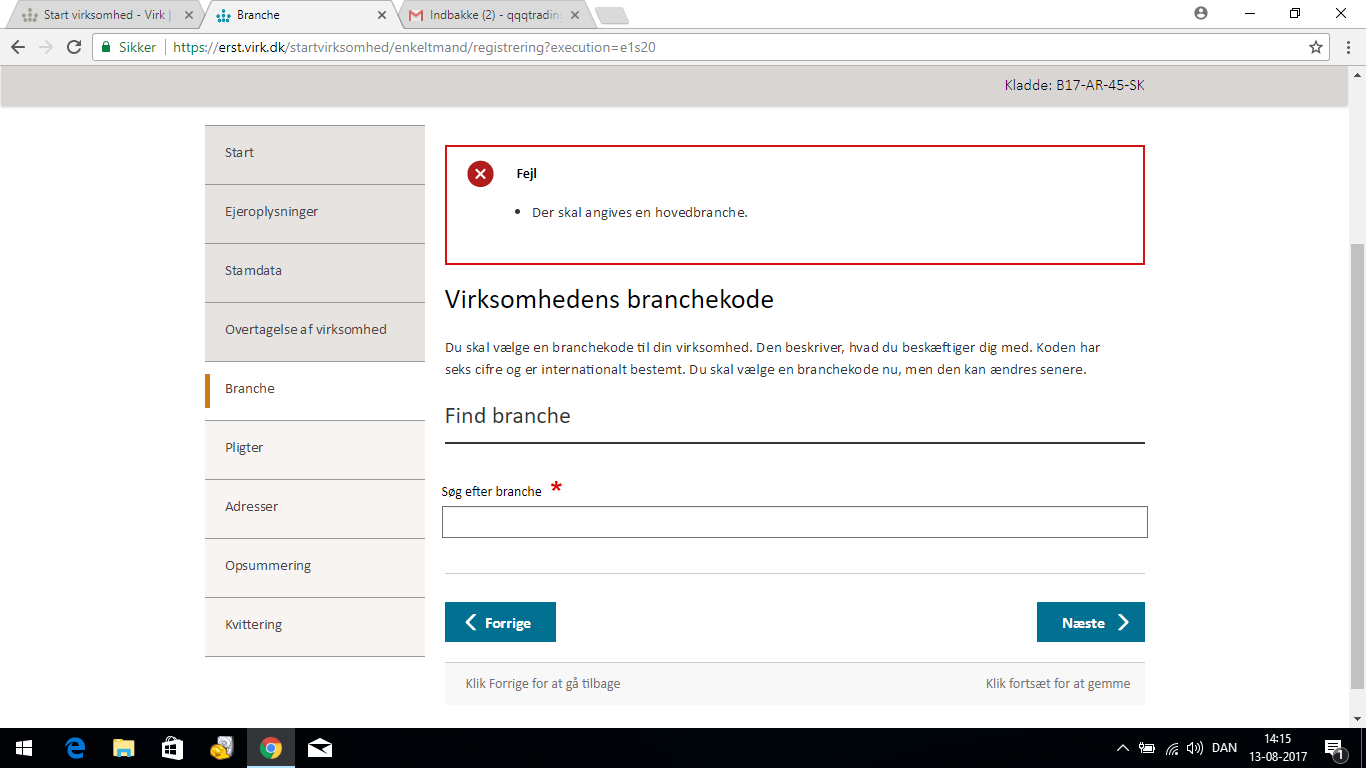This screenshot has width=1366, height=768.
Task: Click the Næste button
Action: coord(1090,622)
